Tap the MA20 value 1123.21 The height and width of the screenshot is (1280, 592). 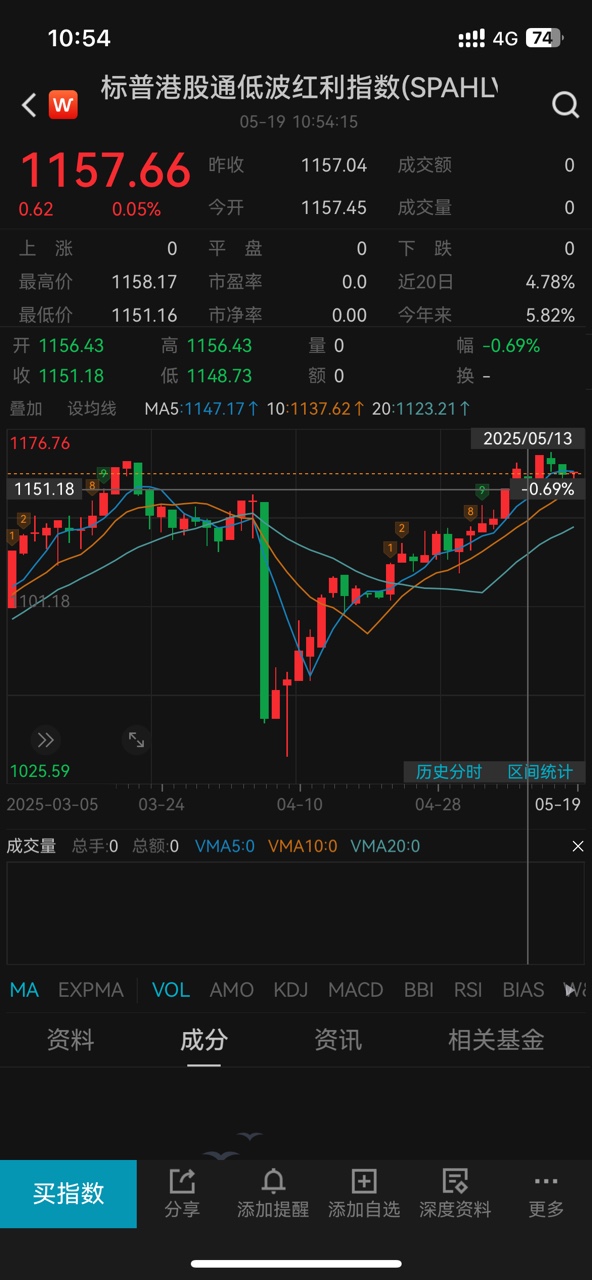click(x=425, y=408)
